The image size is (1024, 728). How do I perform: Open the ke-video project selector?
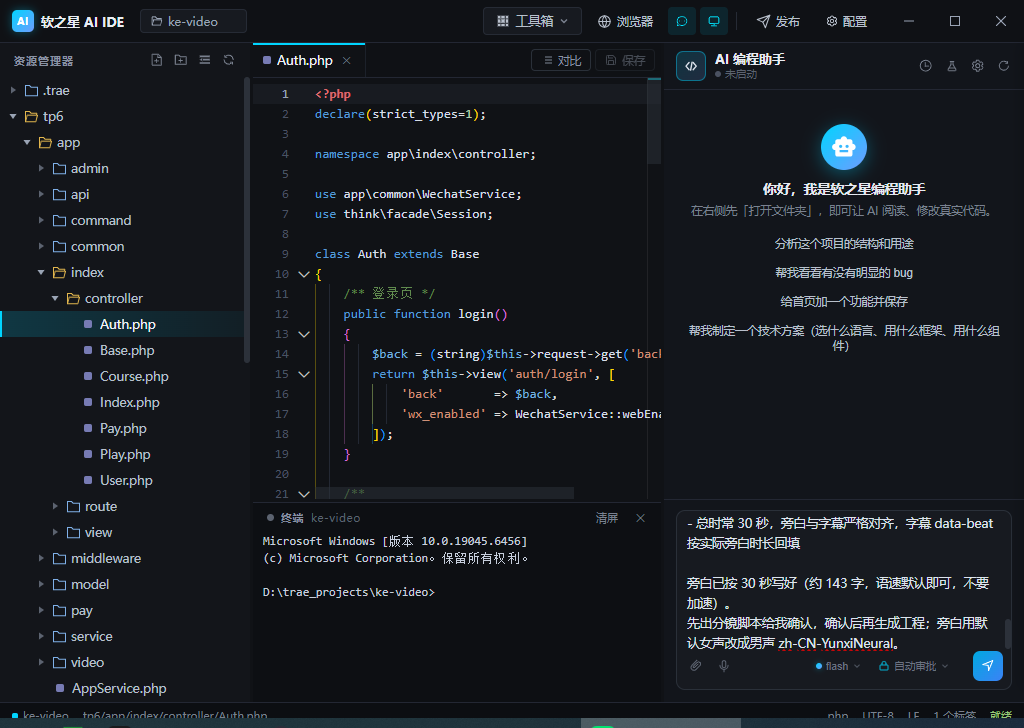tap(193, 22)
